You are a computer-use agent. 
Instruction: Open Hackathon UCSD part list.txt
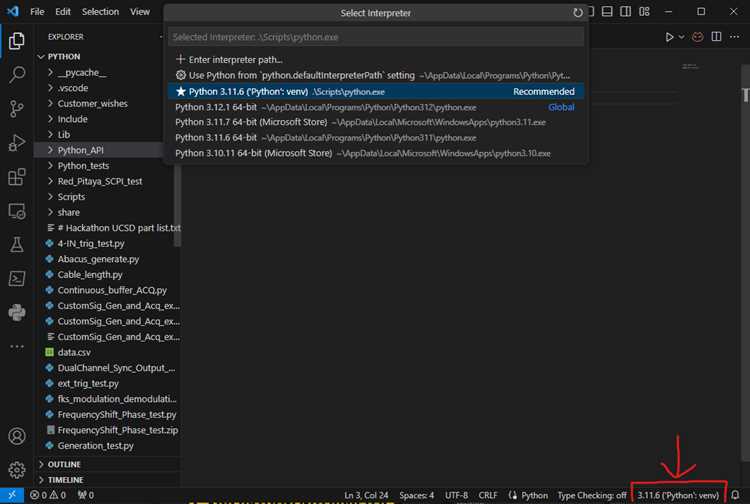pos(119,228)
